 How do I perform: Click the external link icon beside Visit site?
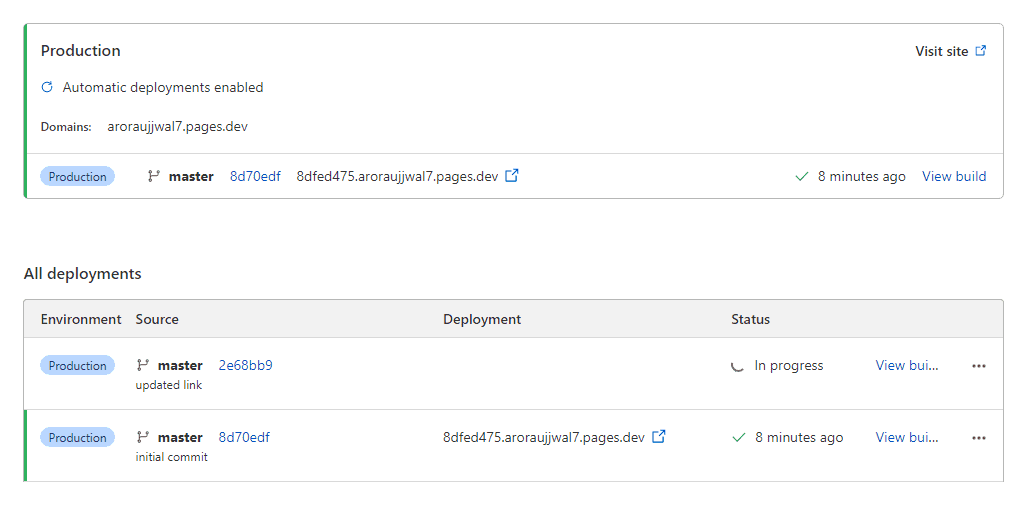981,51
